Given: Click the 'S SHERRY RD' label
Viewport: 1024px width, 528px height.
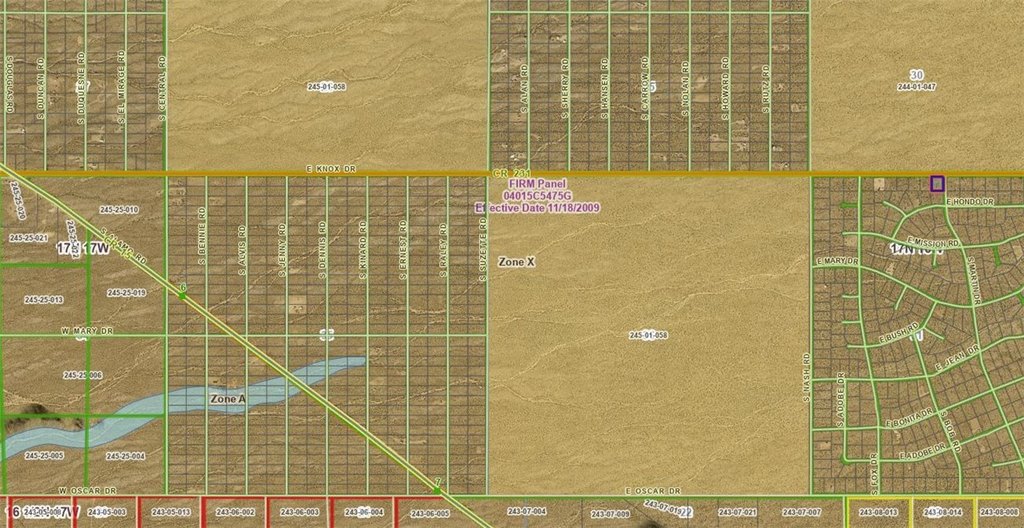Looking at the screenshot, I should (x=566, y=90).
